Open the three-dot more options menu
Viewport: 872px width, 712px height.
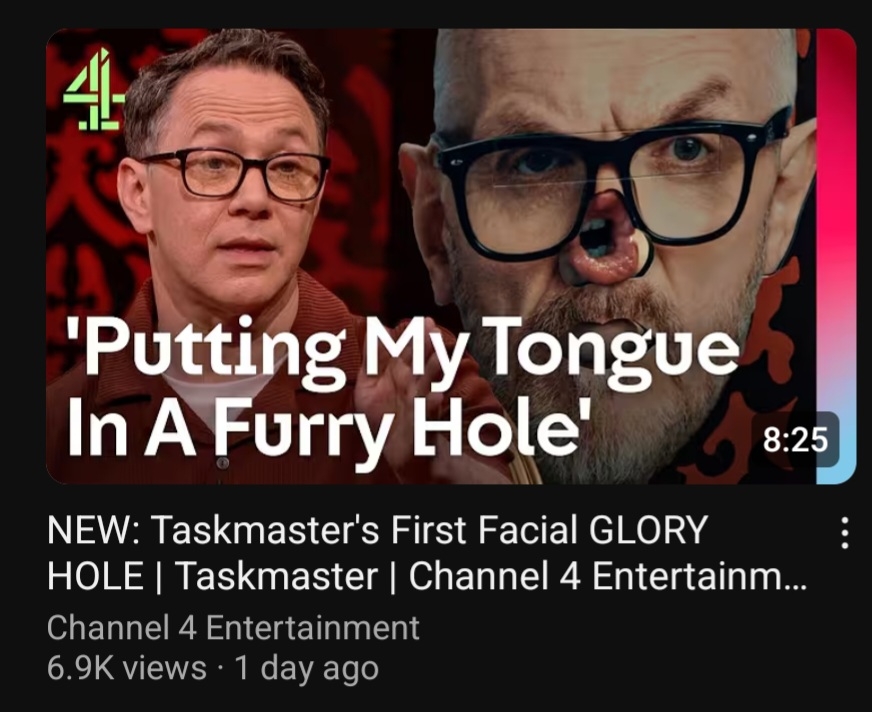coord(844,533)
